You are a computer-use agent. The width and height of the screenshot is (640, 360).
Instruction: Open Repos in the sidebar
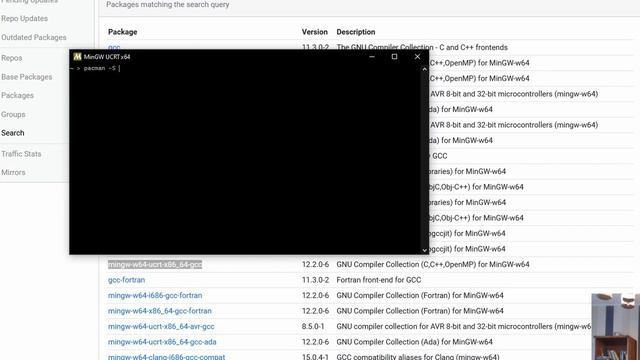pos(11,58)
